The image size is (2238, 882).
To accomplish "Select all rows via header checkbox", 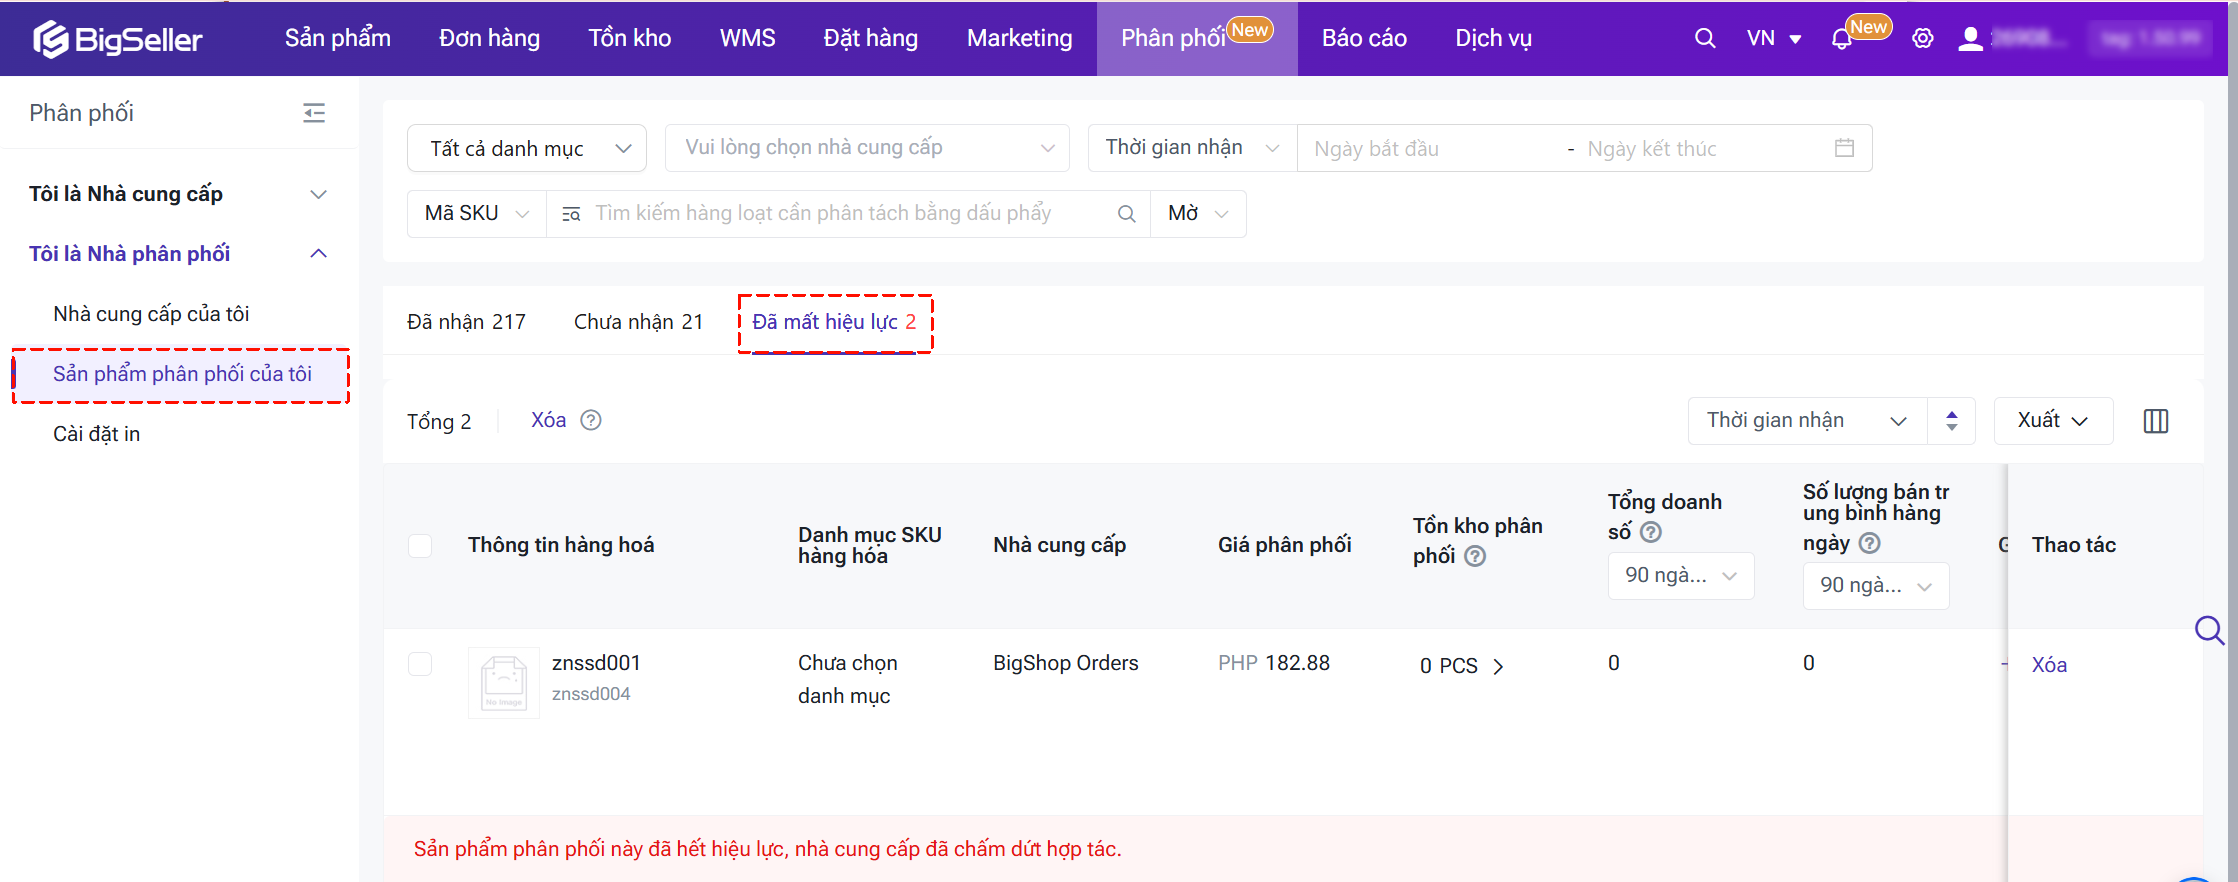I will pyautogui.click(x=420, y=545).
